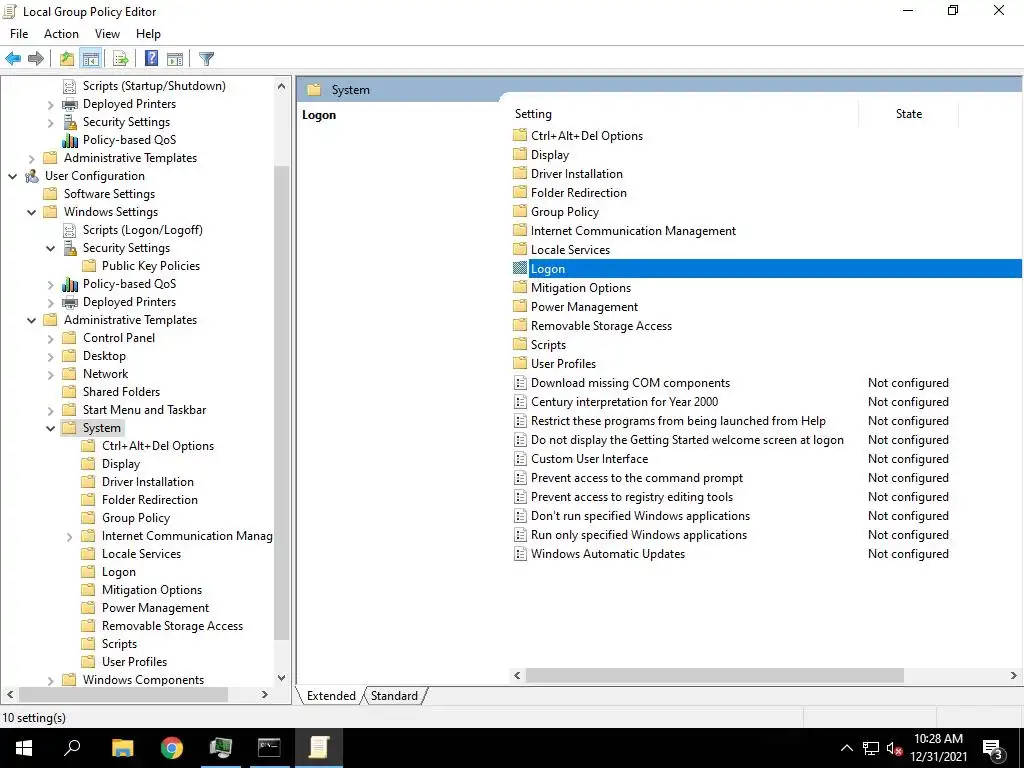Expand the Control Panel tree node
1024x768 pixels.
[50, 338]
